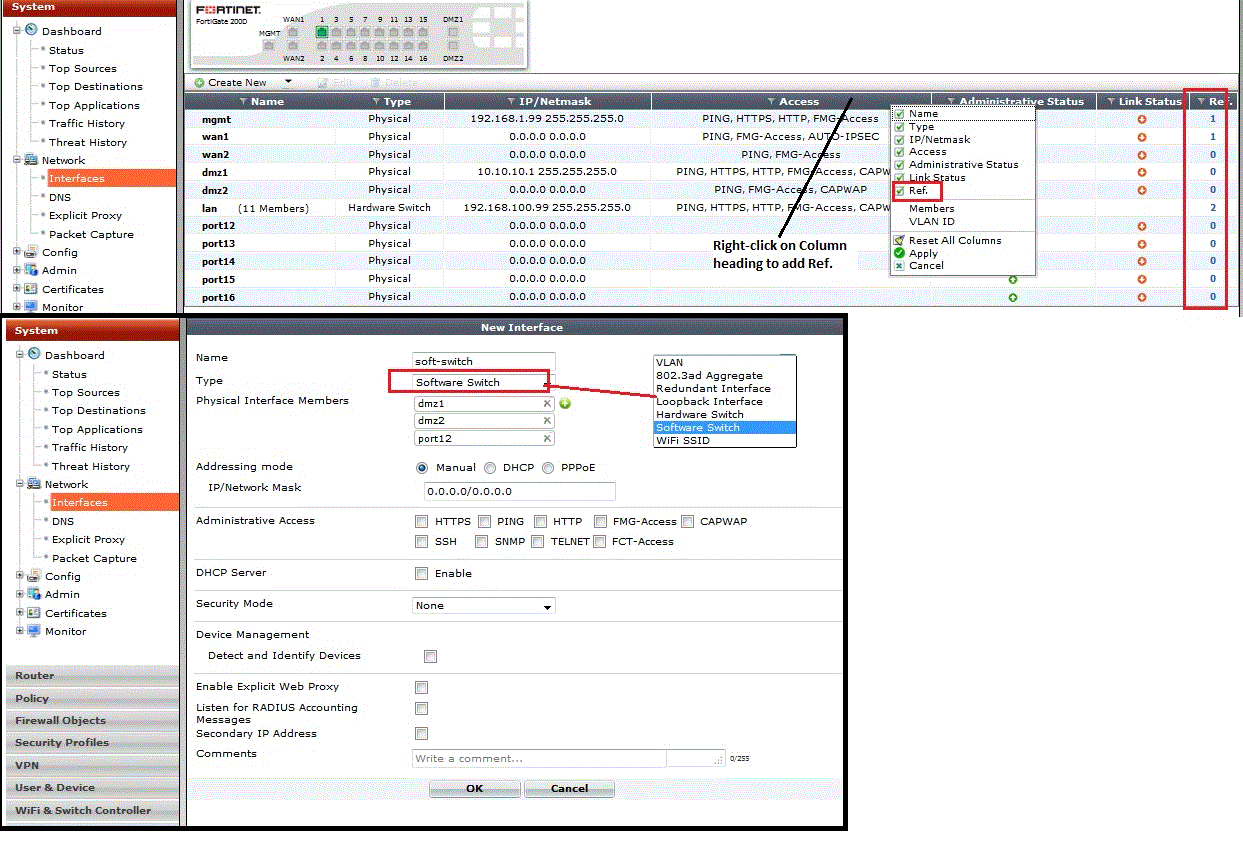Click Certificates icon in New Interface page sidebar
Viewport: 1243px width, 841px height.
pos(35,613)
